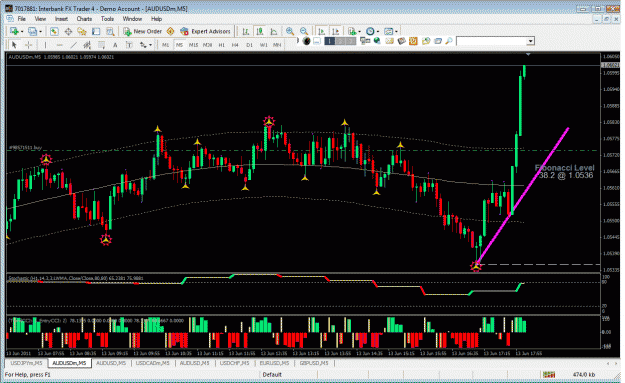Open a new chart from the toolbar

(14, 31)
